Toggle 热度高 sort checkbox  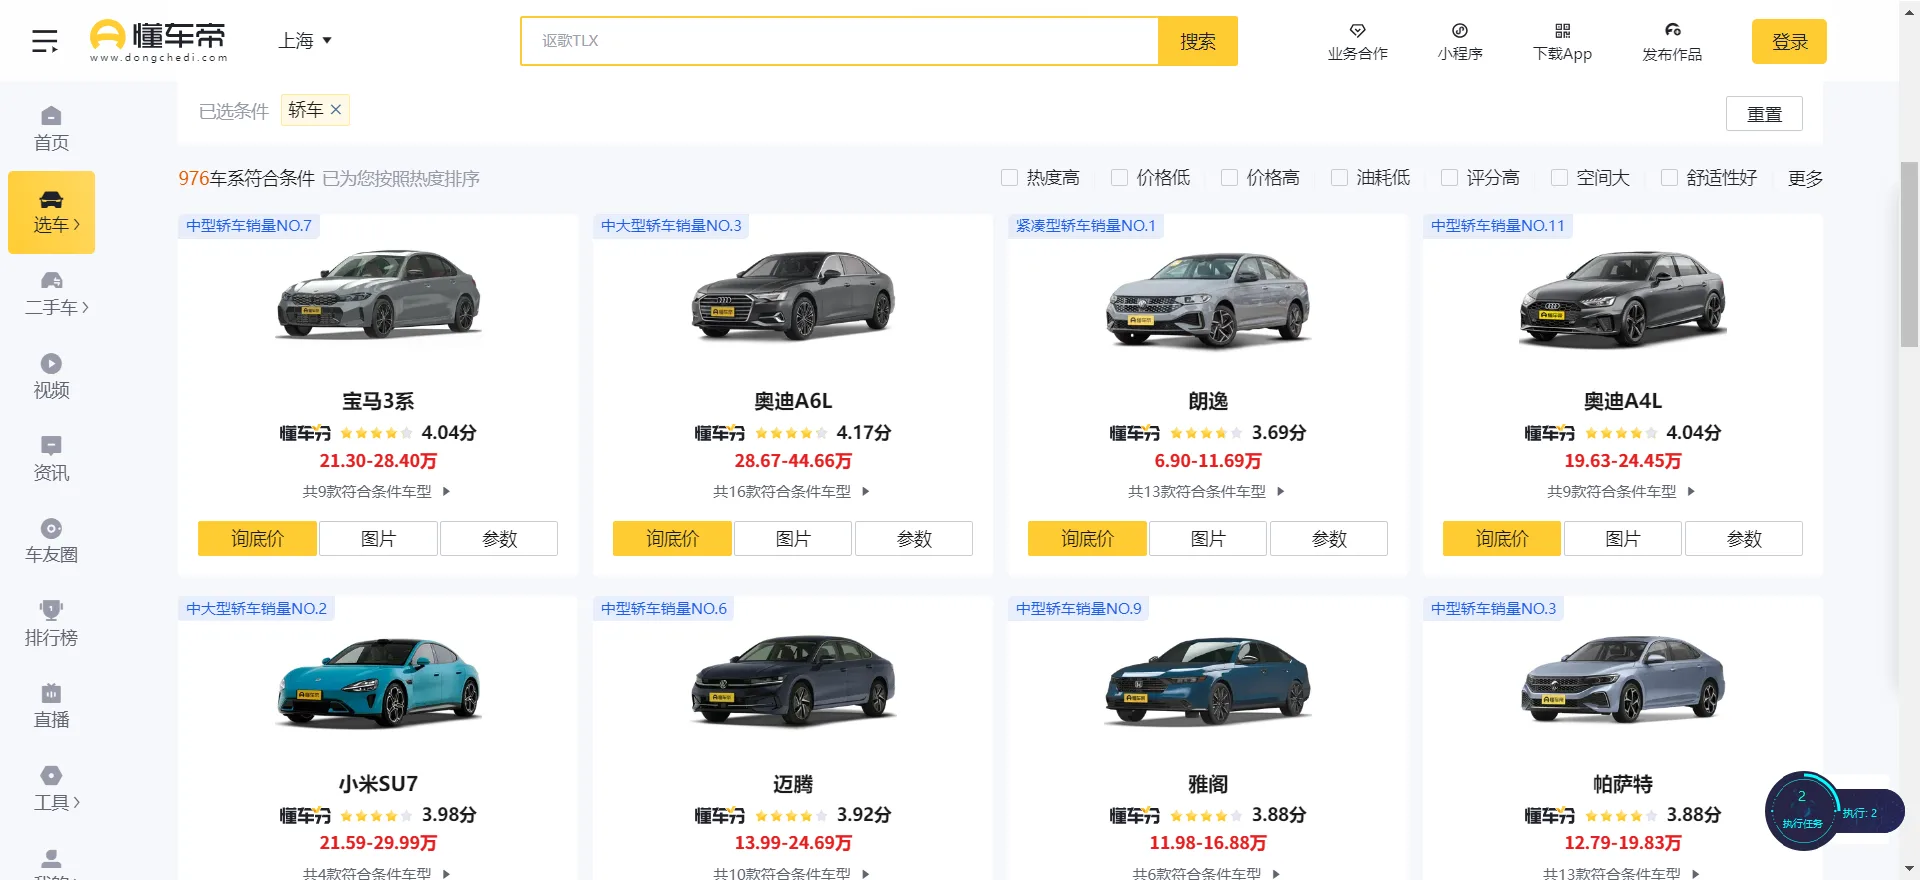pyautogui.click(x=1009, y=178)
